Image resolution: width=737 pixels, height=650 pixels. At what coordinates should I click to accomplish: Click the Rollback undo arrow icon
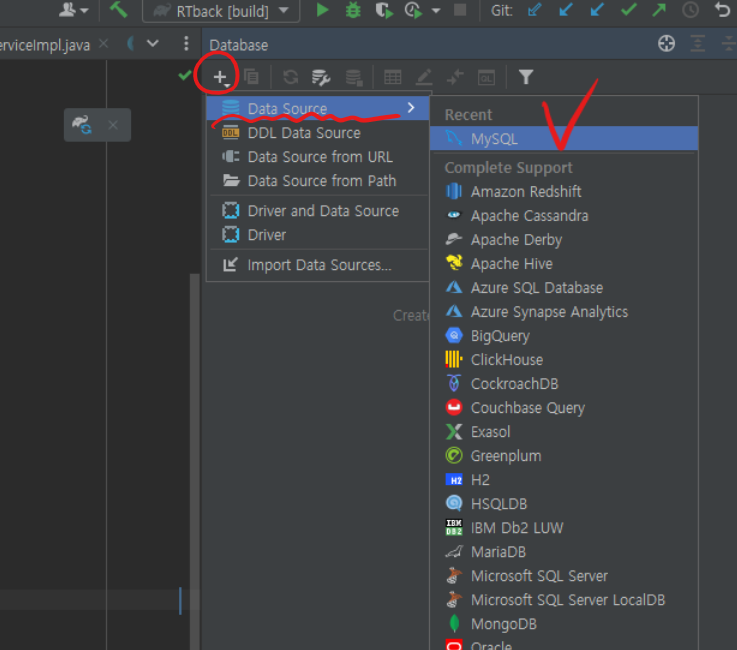click(x=722, y=10)
